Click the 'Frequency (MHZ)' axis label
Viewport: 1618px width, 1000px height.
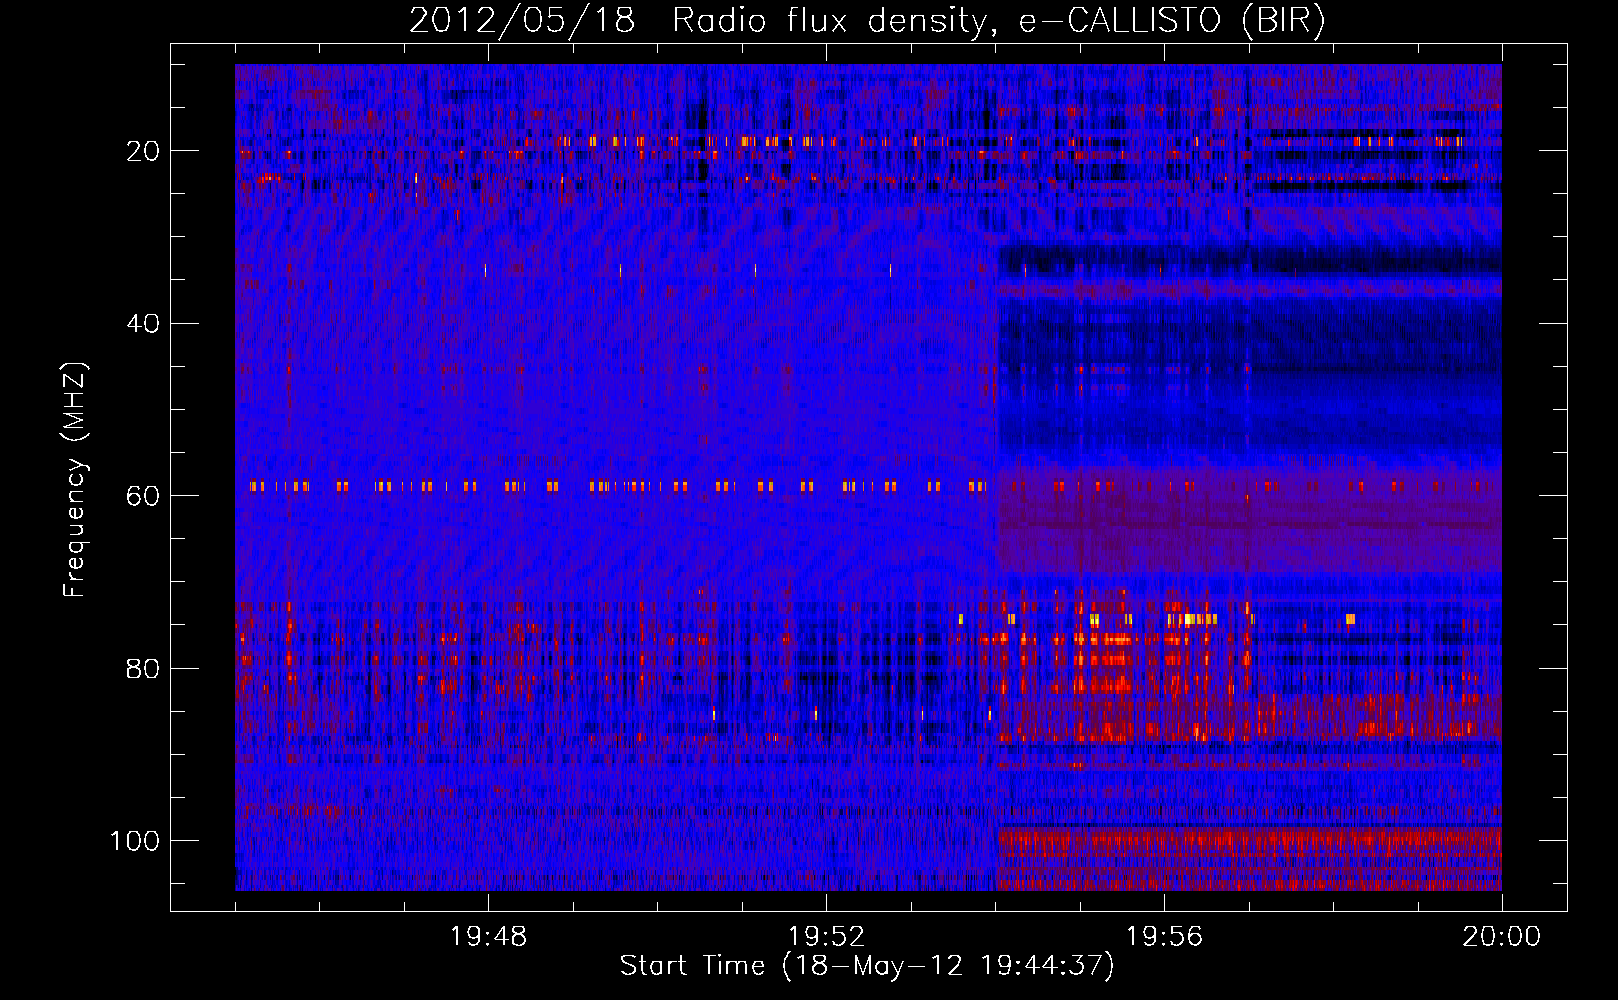(x=75, y=480)
